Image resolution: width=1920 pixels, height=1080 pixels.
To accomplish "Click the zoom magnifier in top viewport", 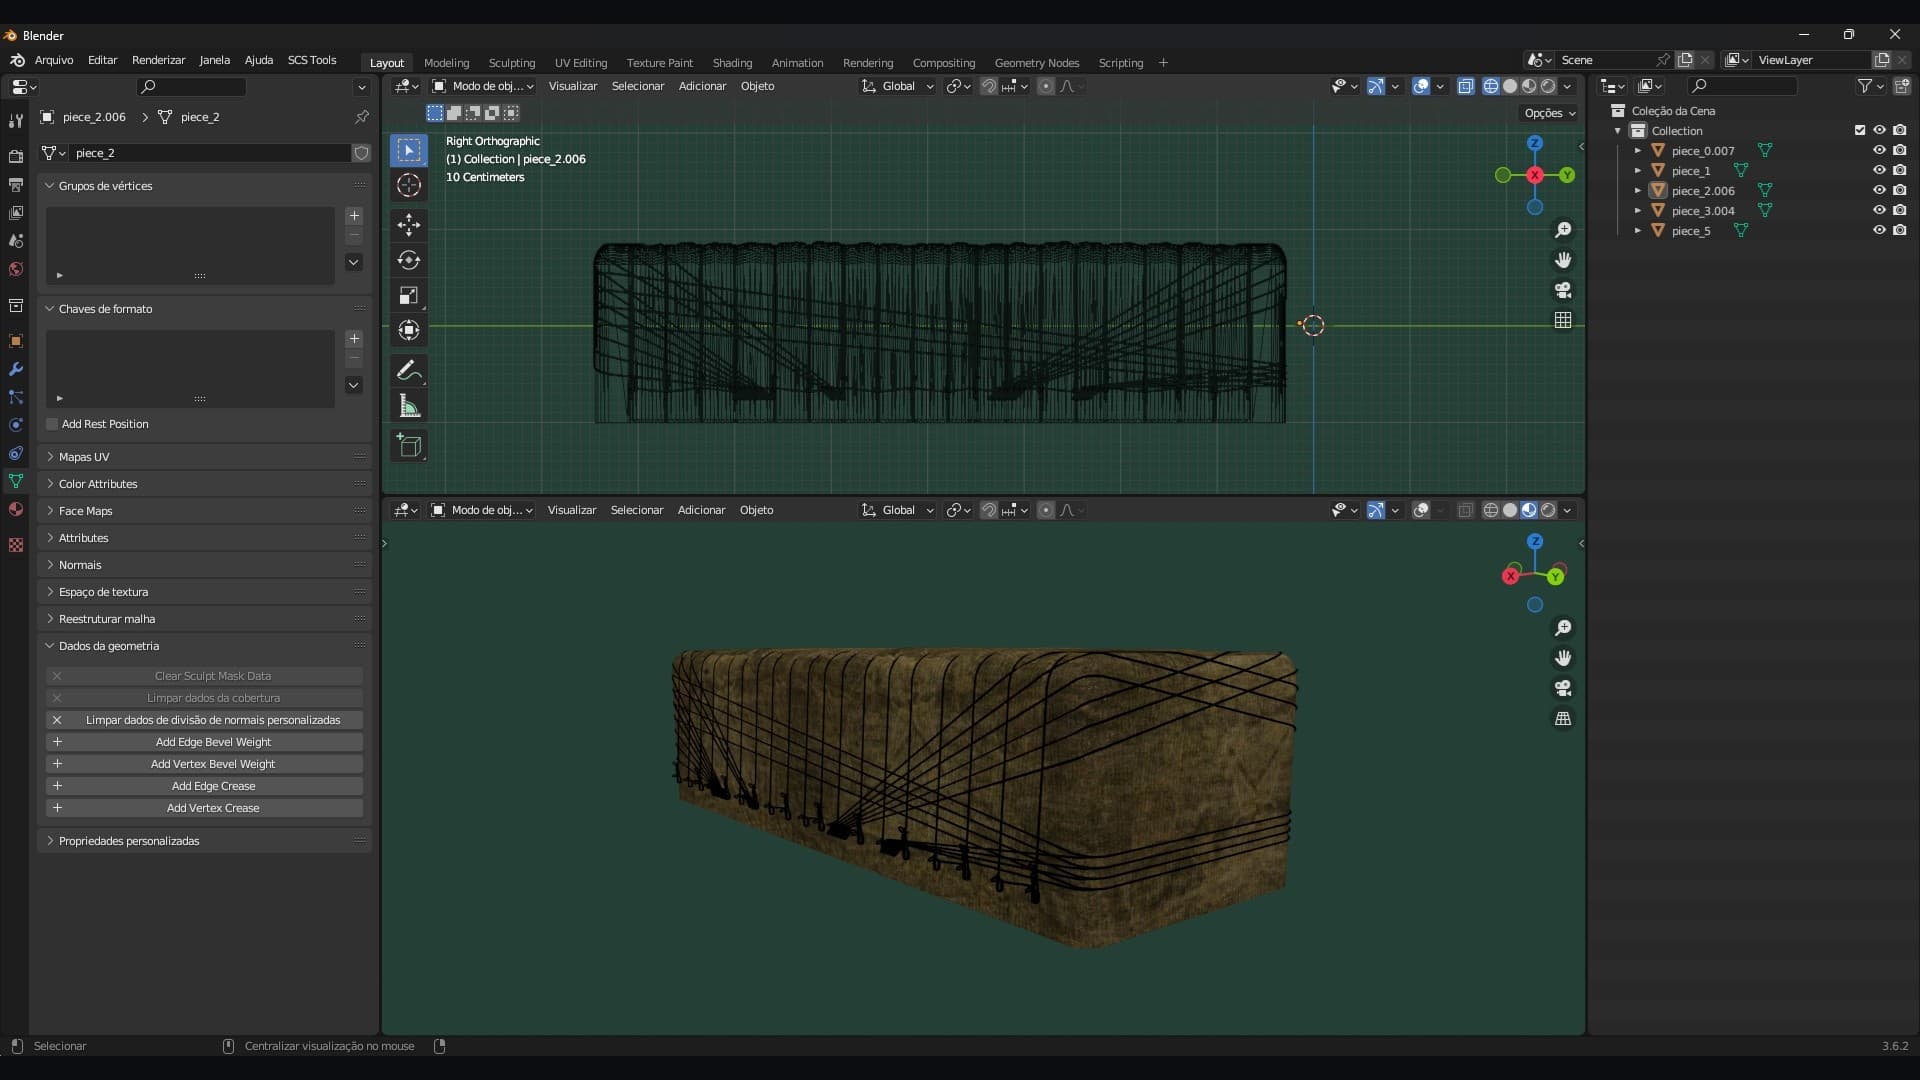I will tap(1563, 230).
